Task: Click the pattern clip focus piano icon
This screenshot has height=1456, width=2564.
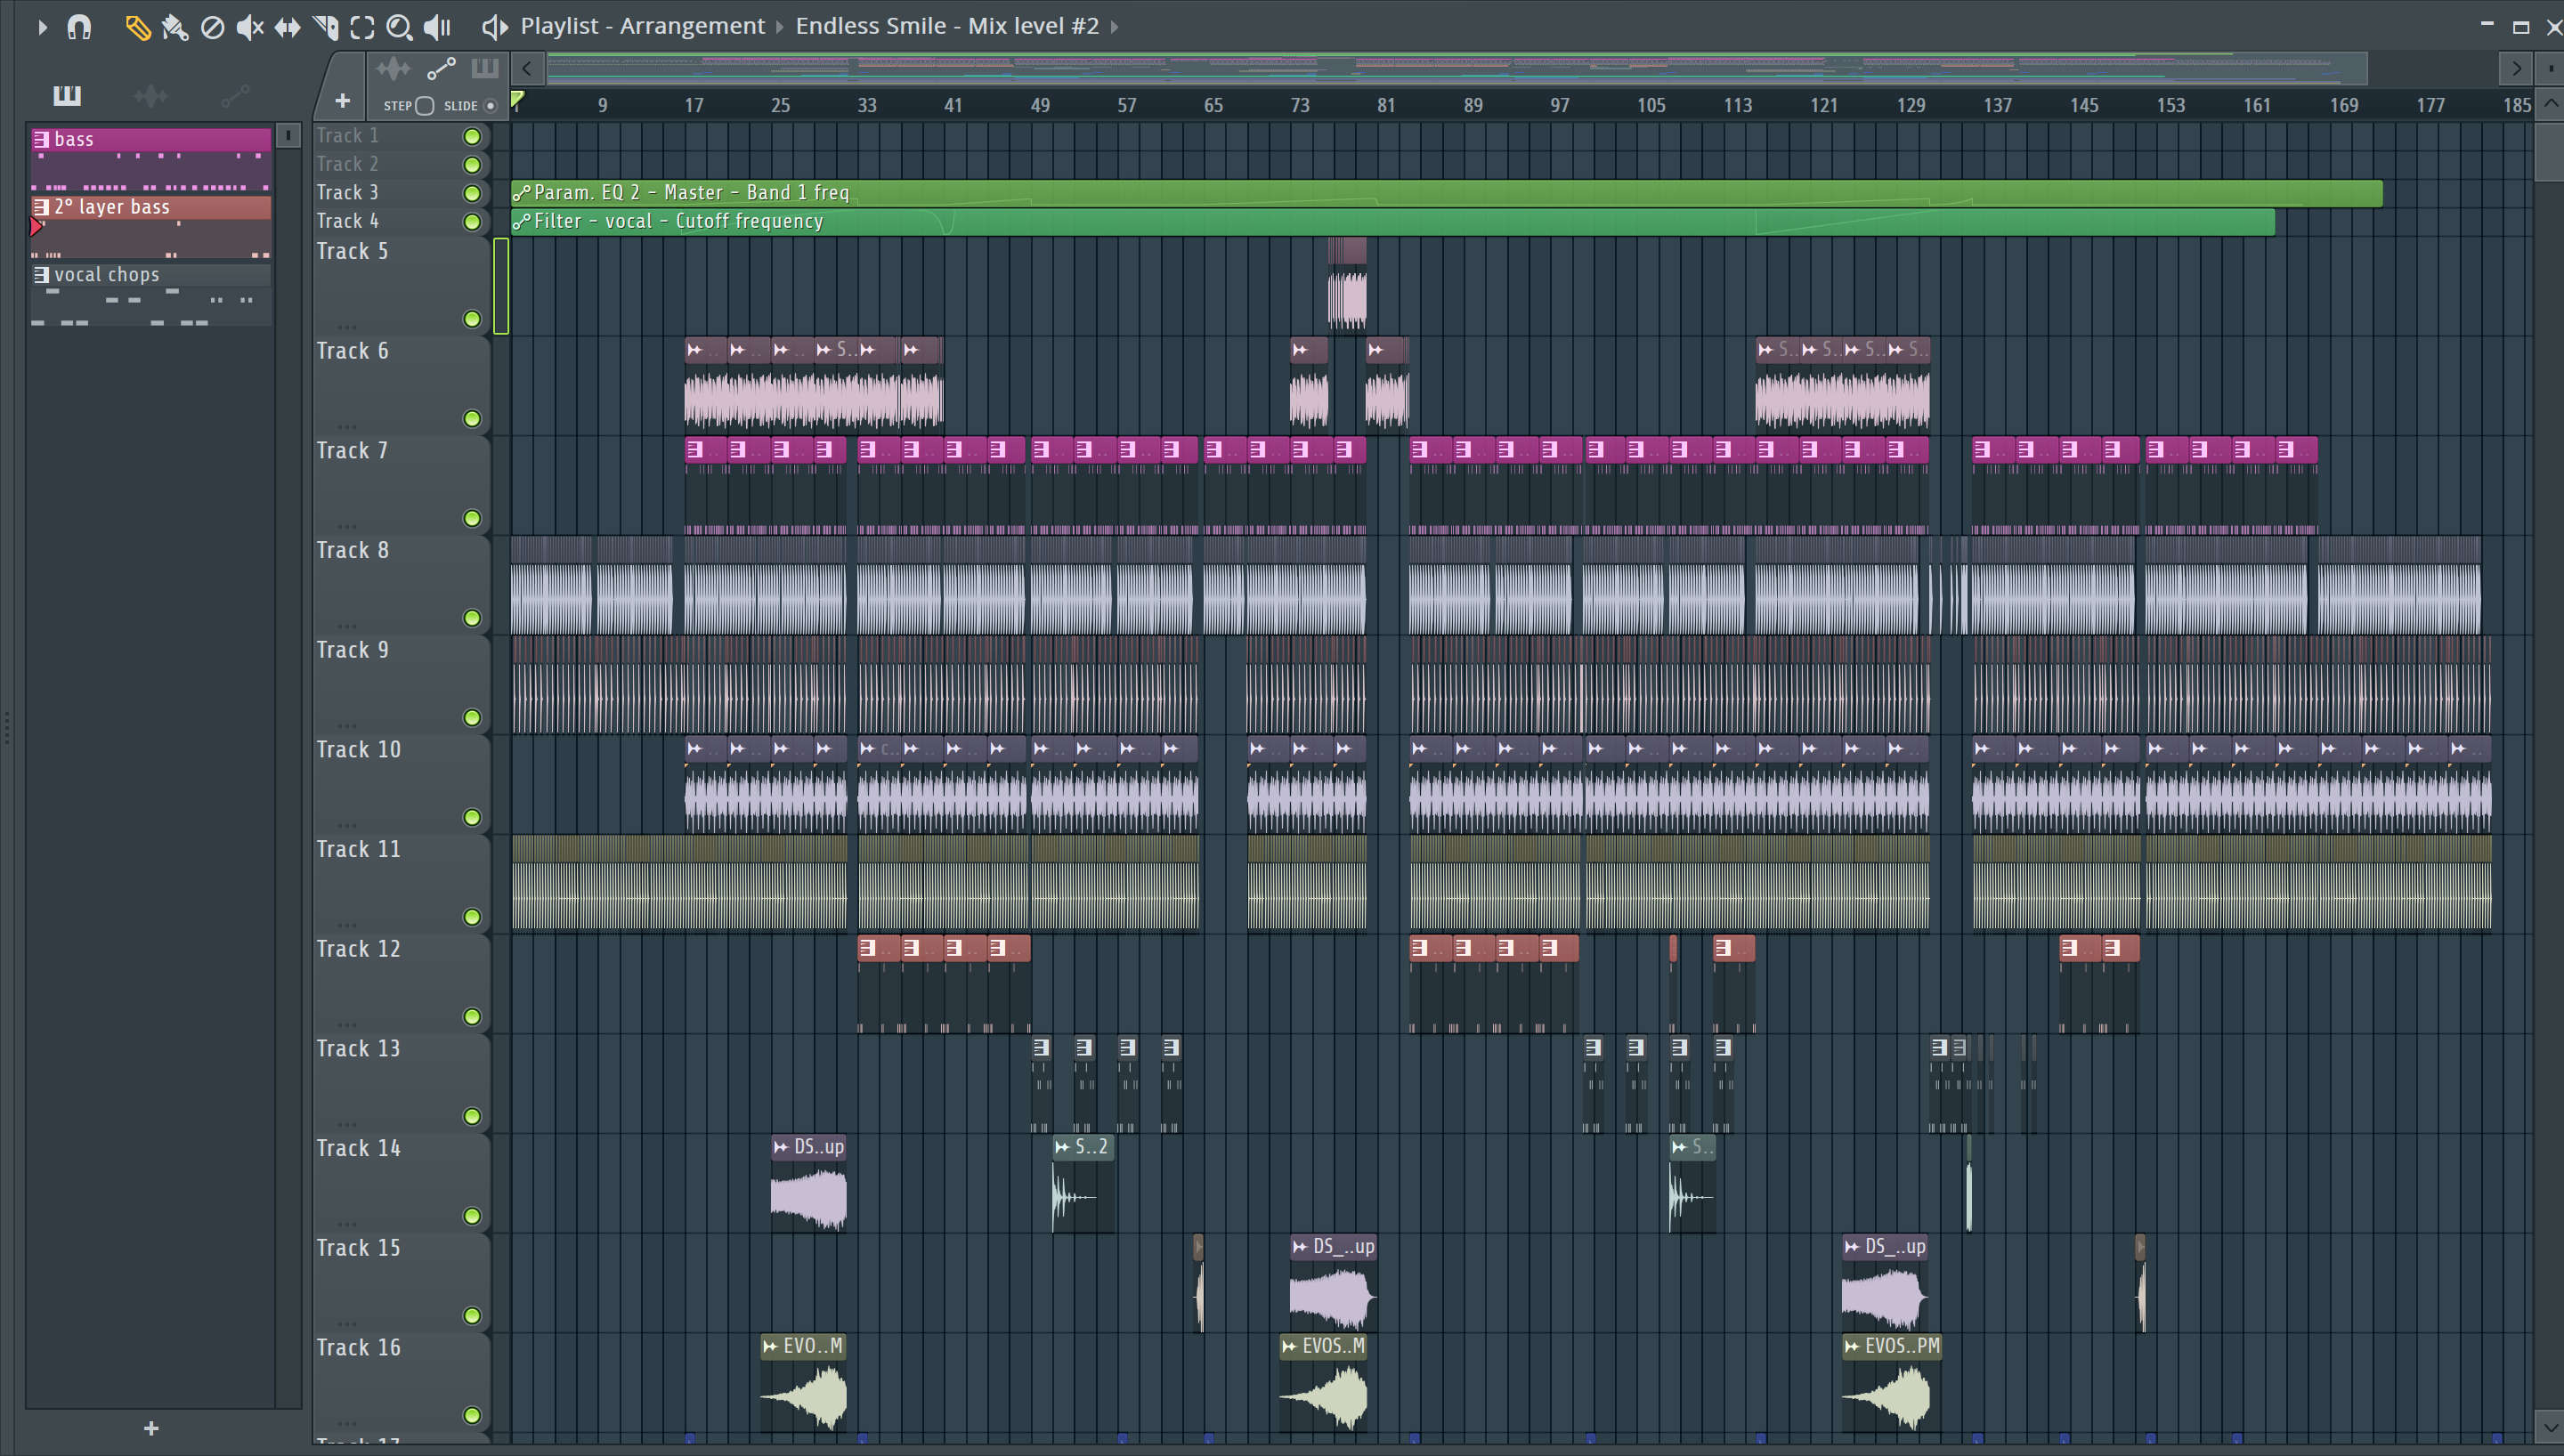Action: [x=485, y=69]
